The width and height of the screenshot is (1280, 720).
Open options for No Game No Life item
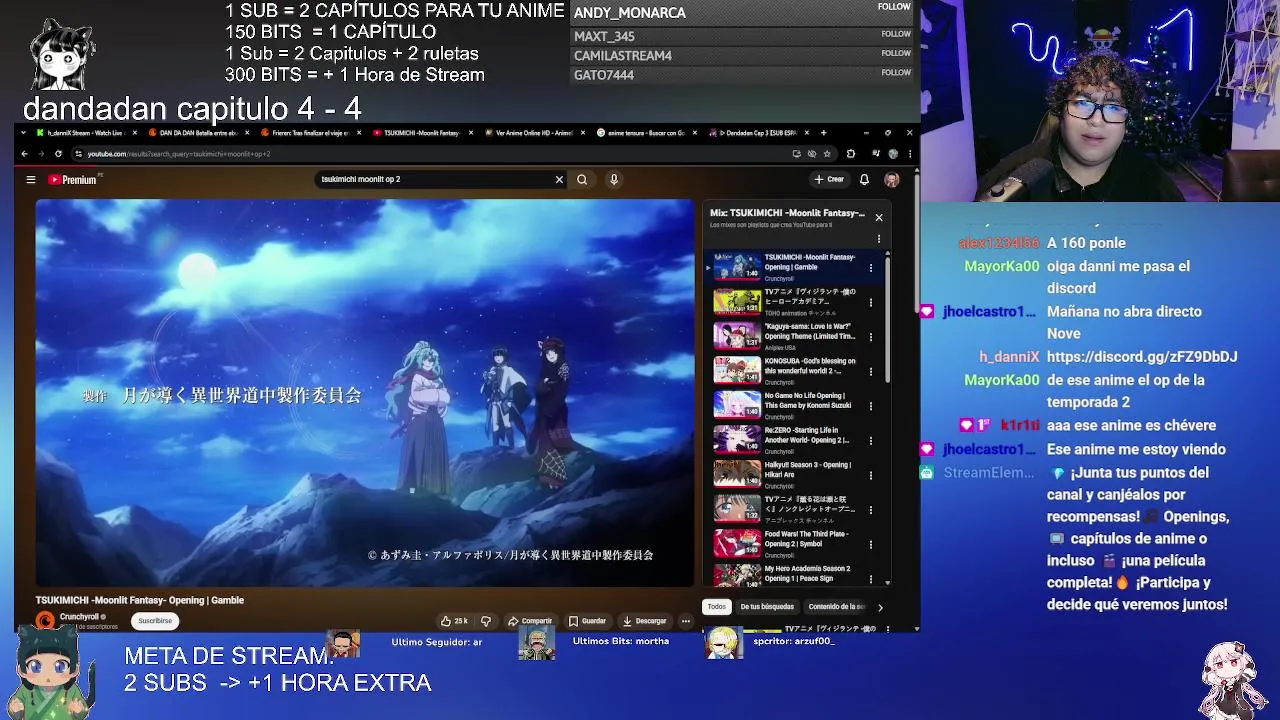click(870, 406)
